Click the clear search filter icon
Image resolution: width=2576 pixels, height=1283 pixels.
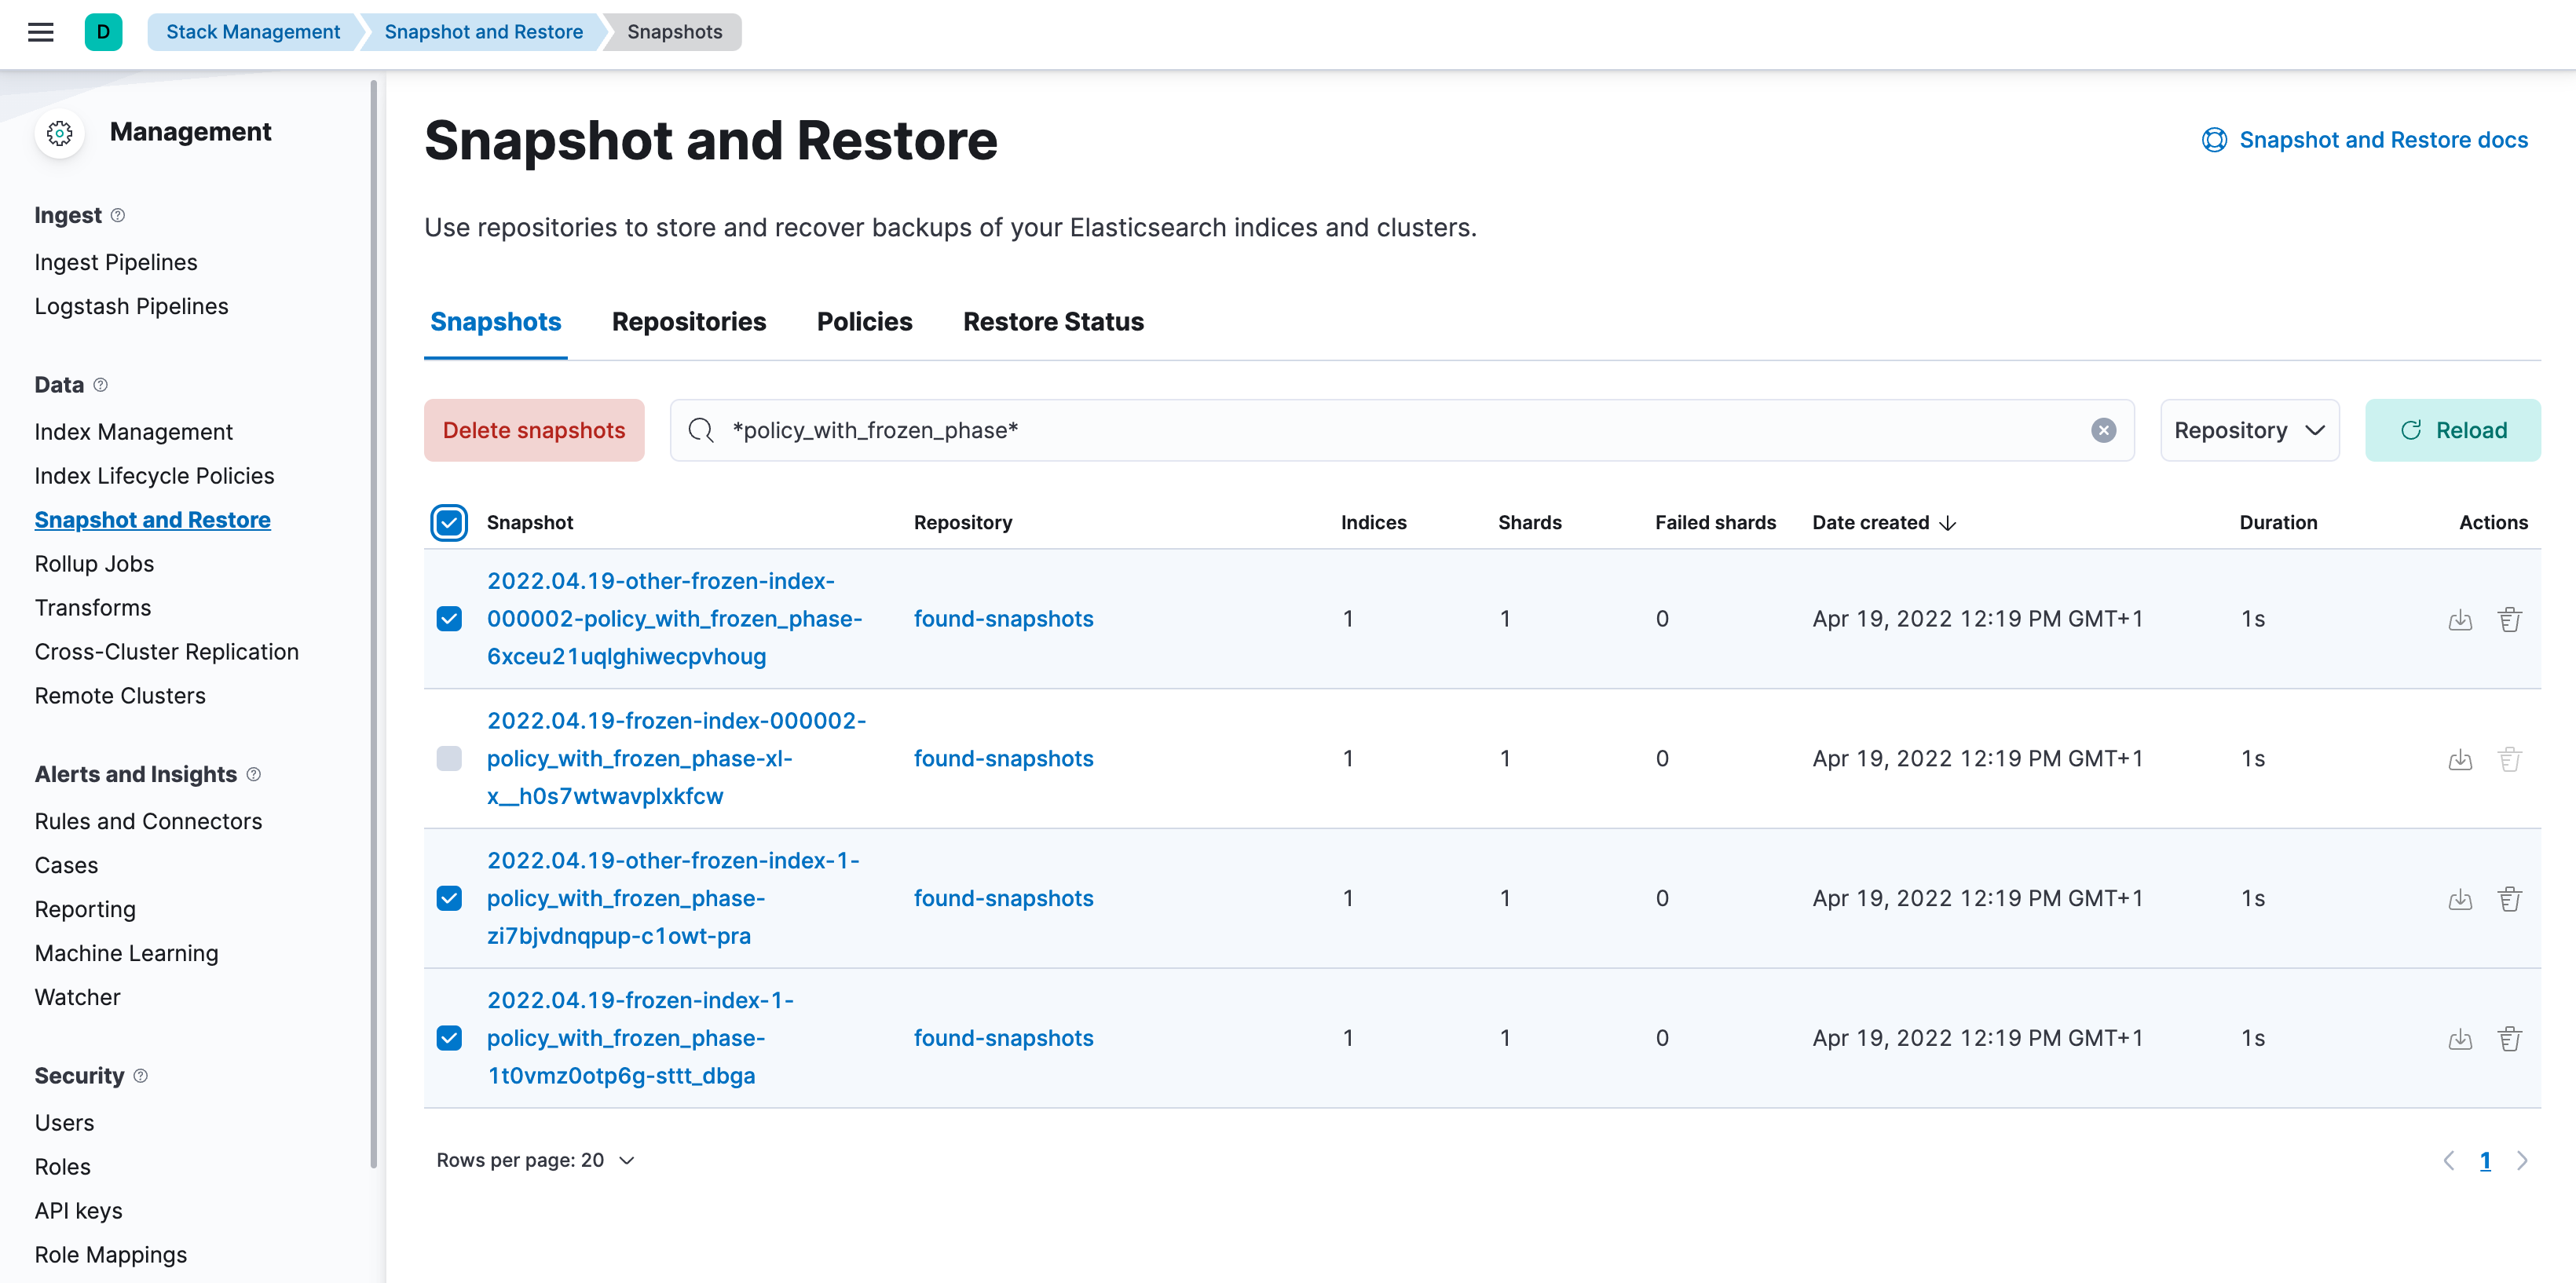coord(2103,430)
